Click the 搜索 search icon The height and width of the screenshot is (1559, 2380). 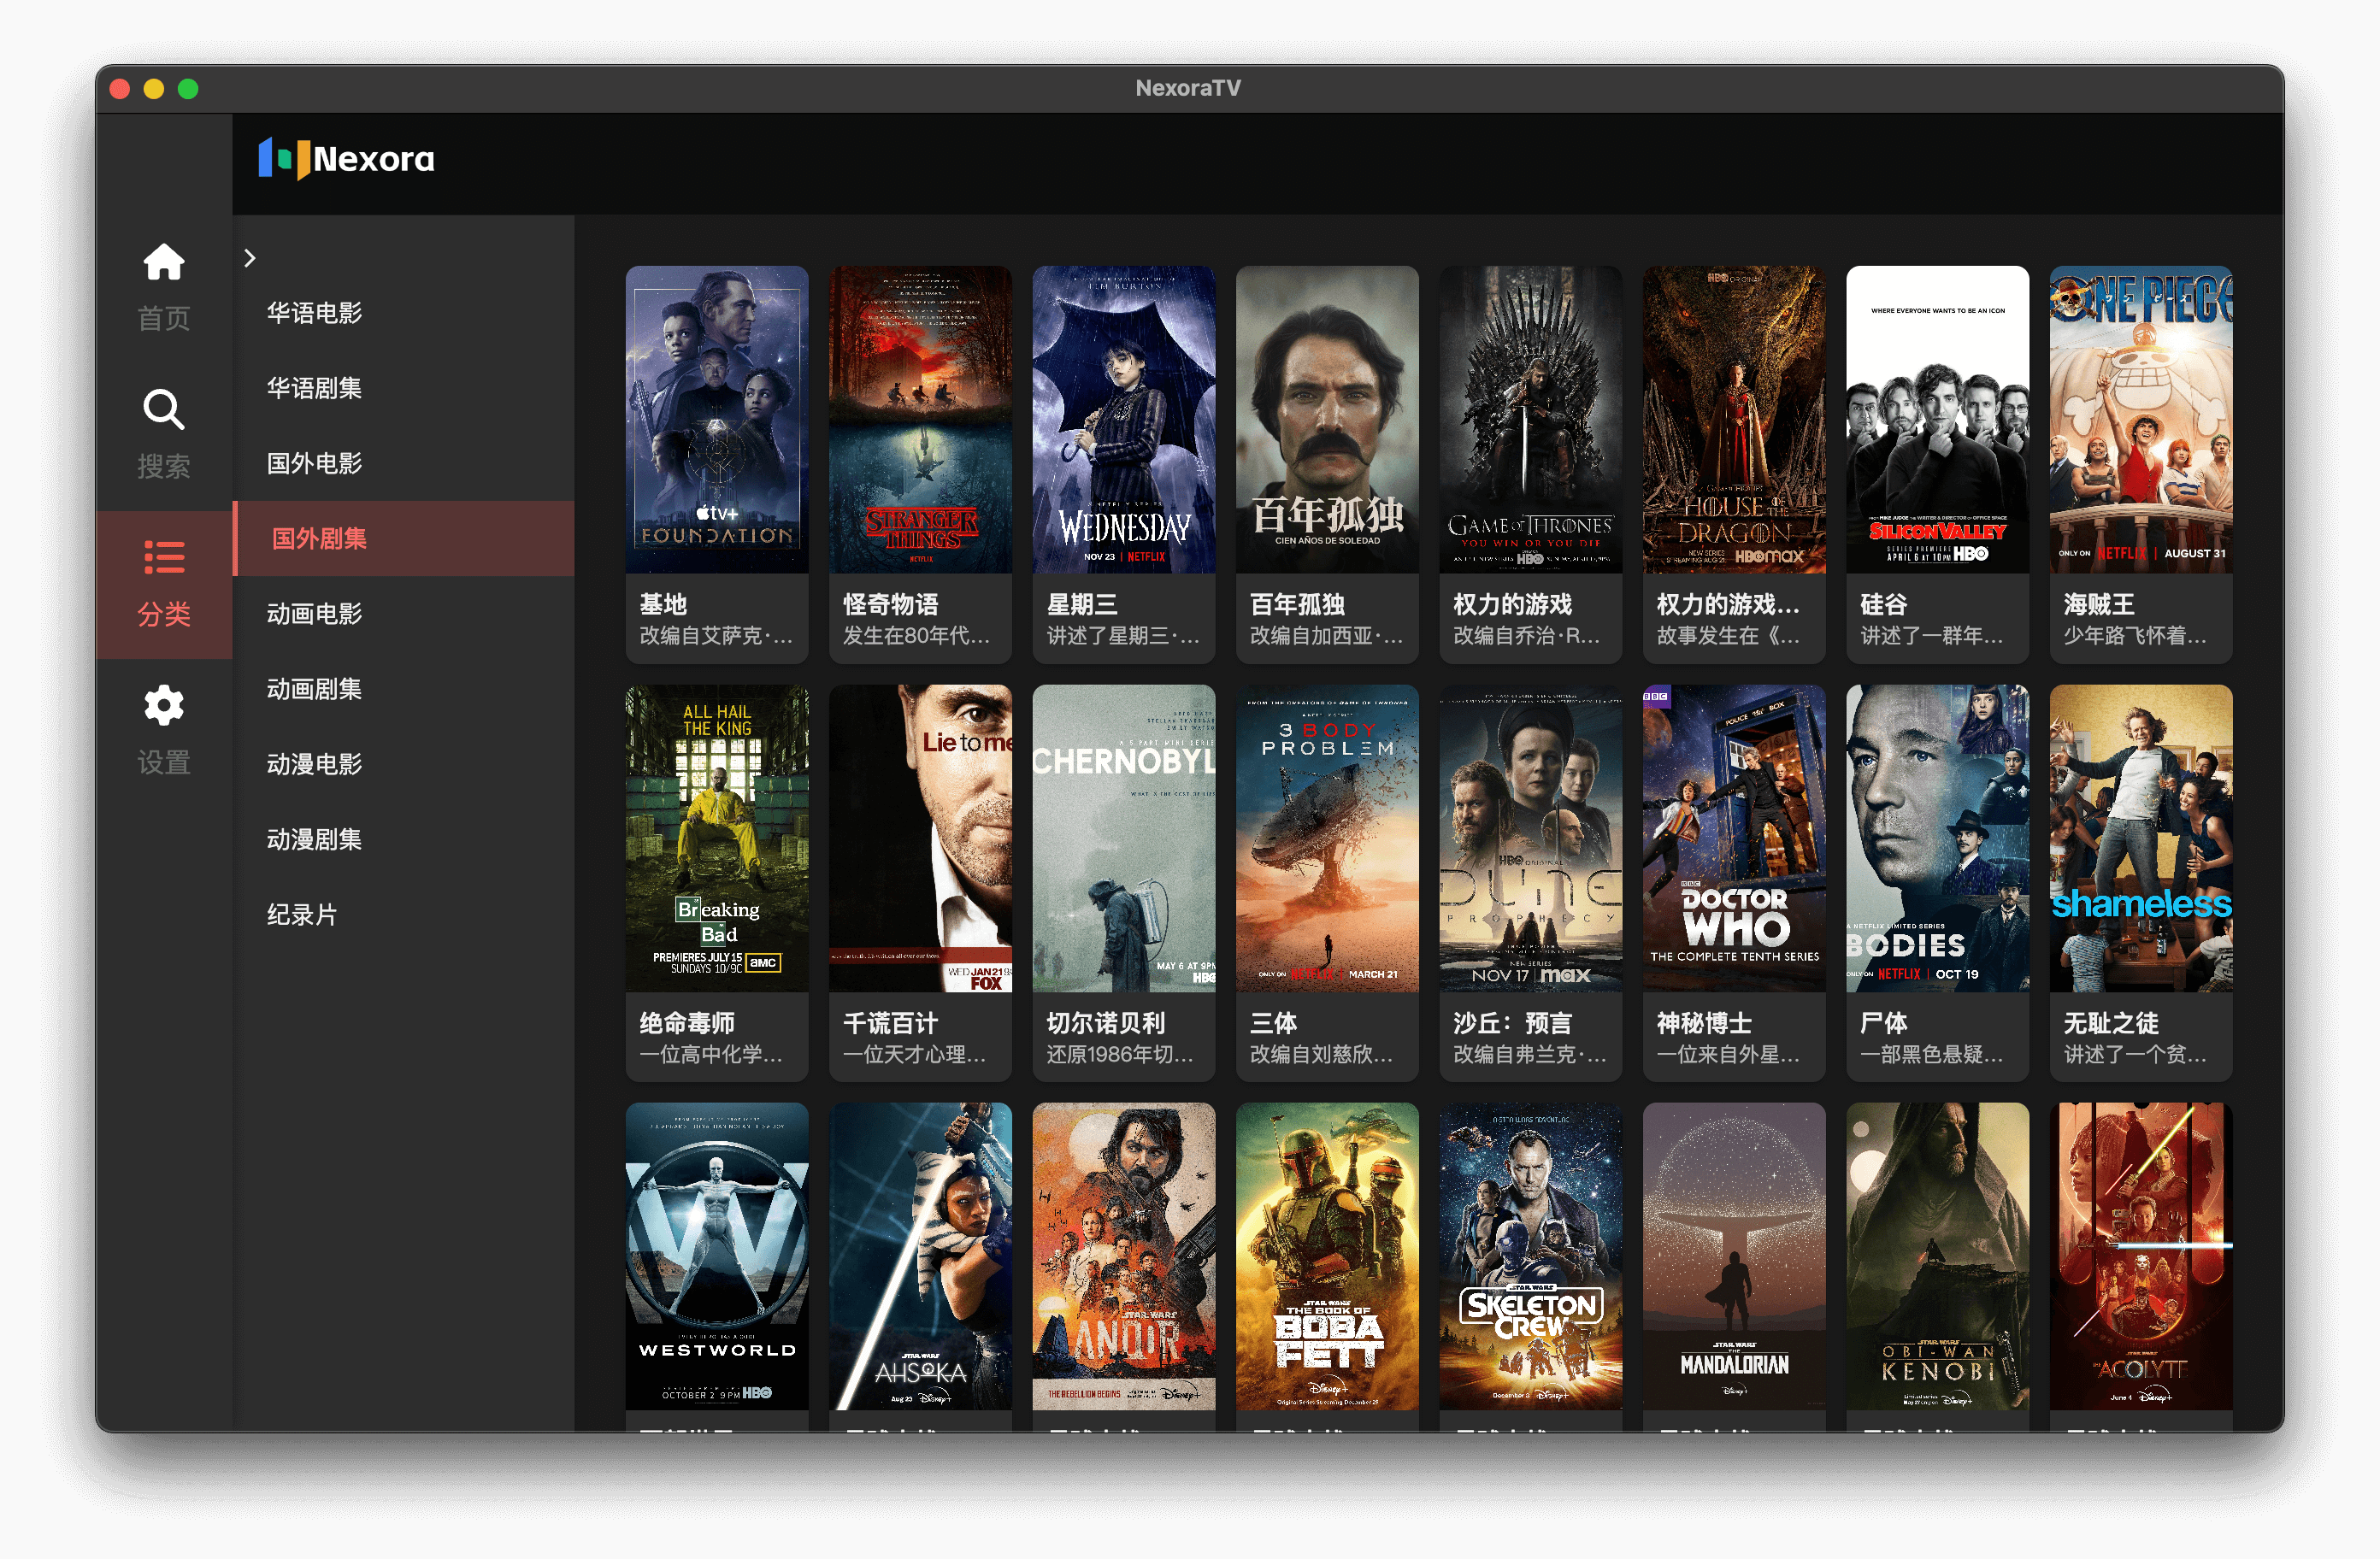pos(163,410)
